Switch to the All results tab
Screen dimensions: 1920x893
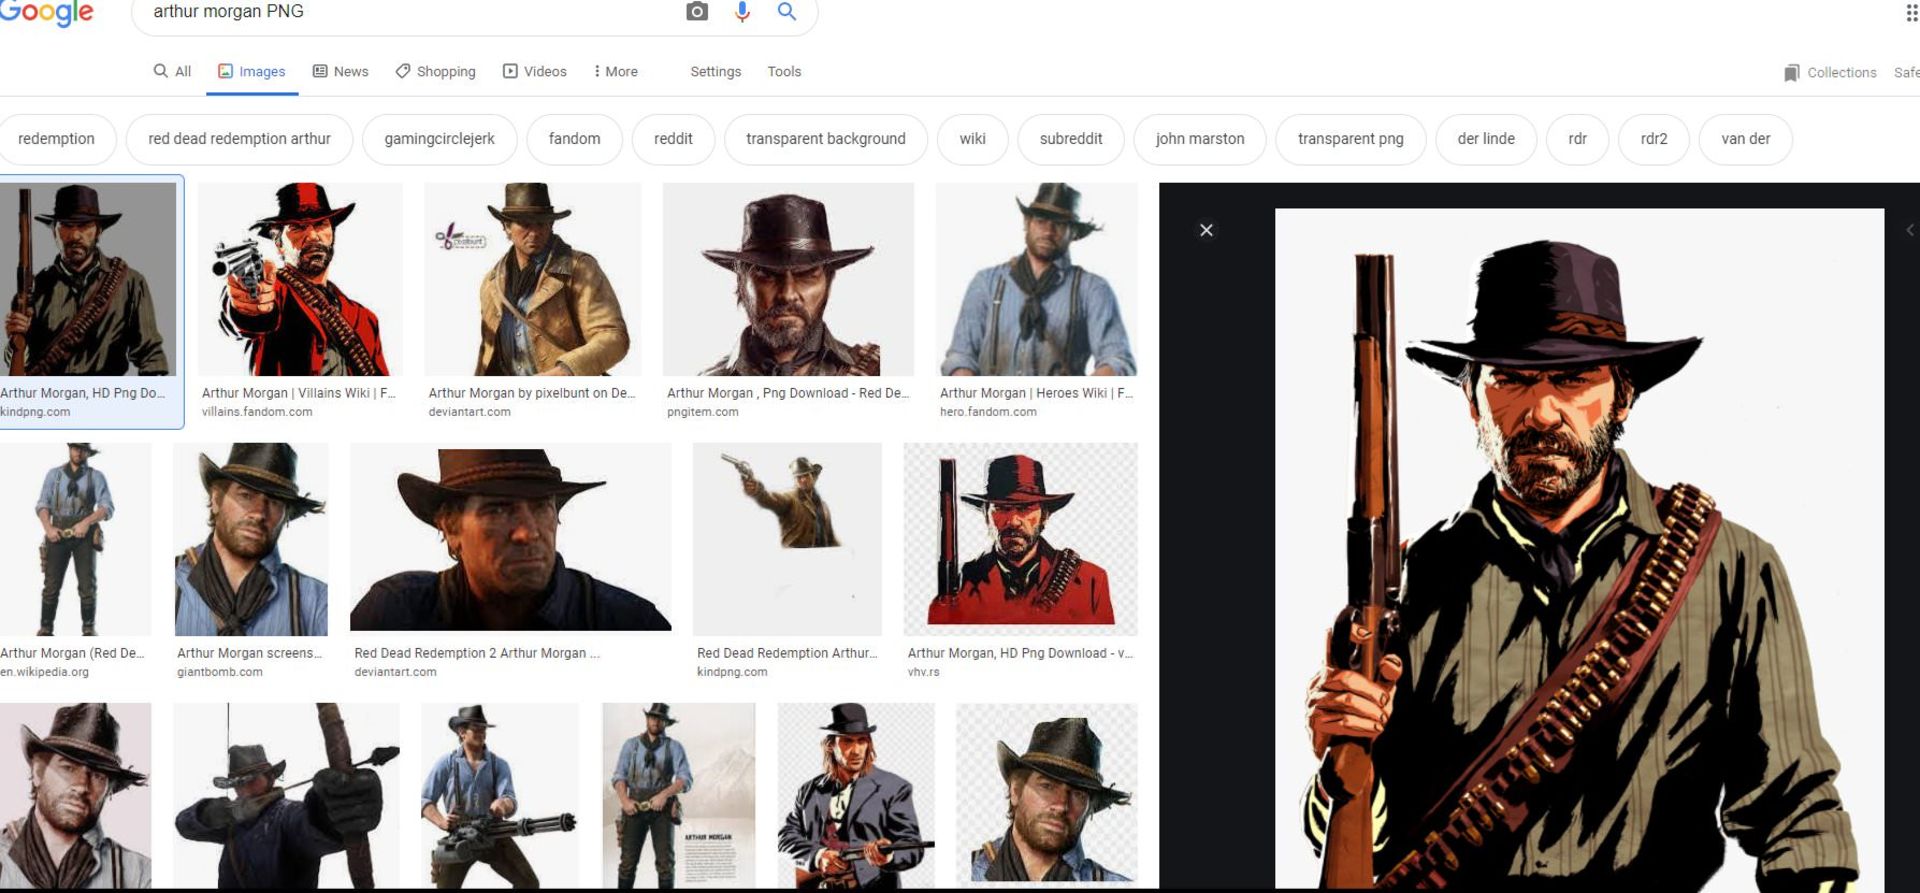click(172, 71)
